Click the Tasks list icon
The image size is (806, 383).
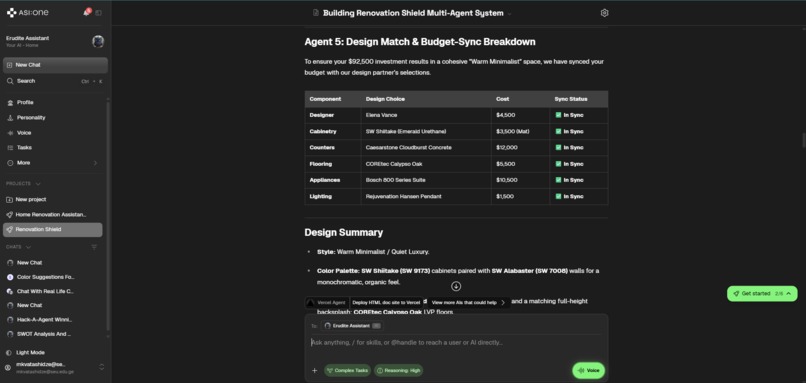(x=10, y=148)
